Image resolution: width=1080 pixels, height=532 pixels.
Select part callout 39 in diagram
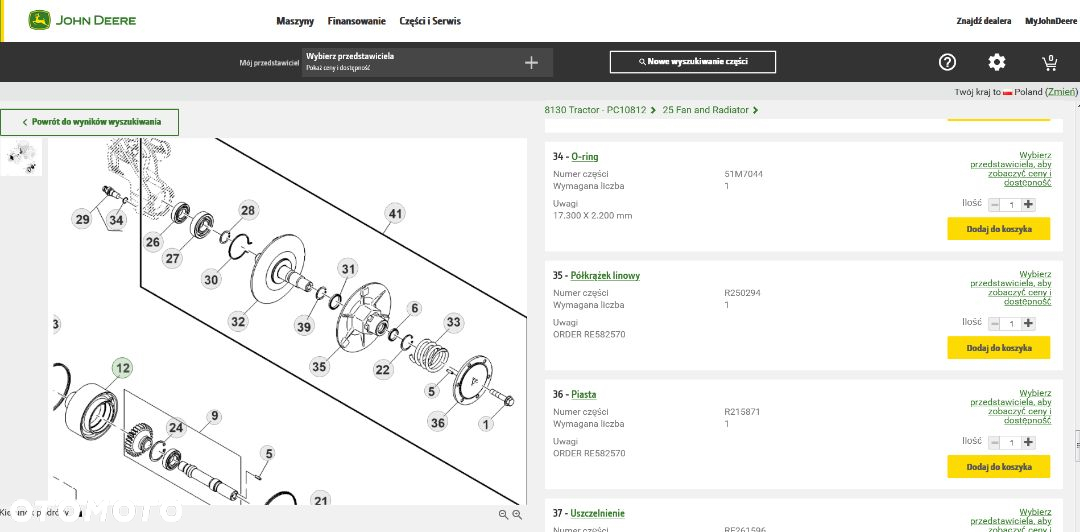tap(304, 327)
